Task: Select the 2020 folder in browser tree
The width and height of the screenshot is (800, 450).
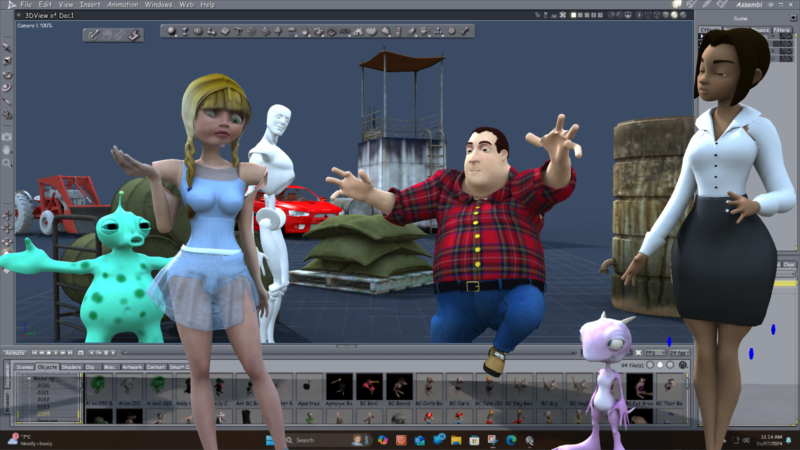Action: pos(43,386)
